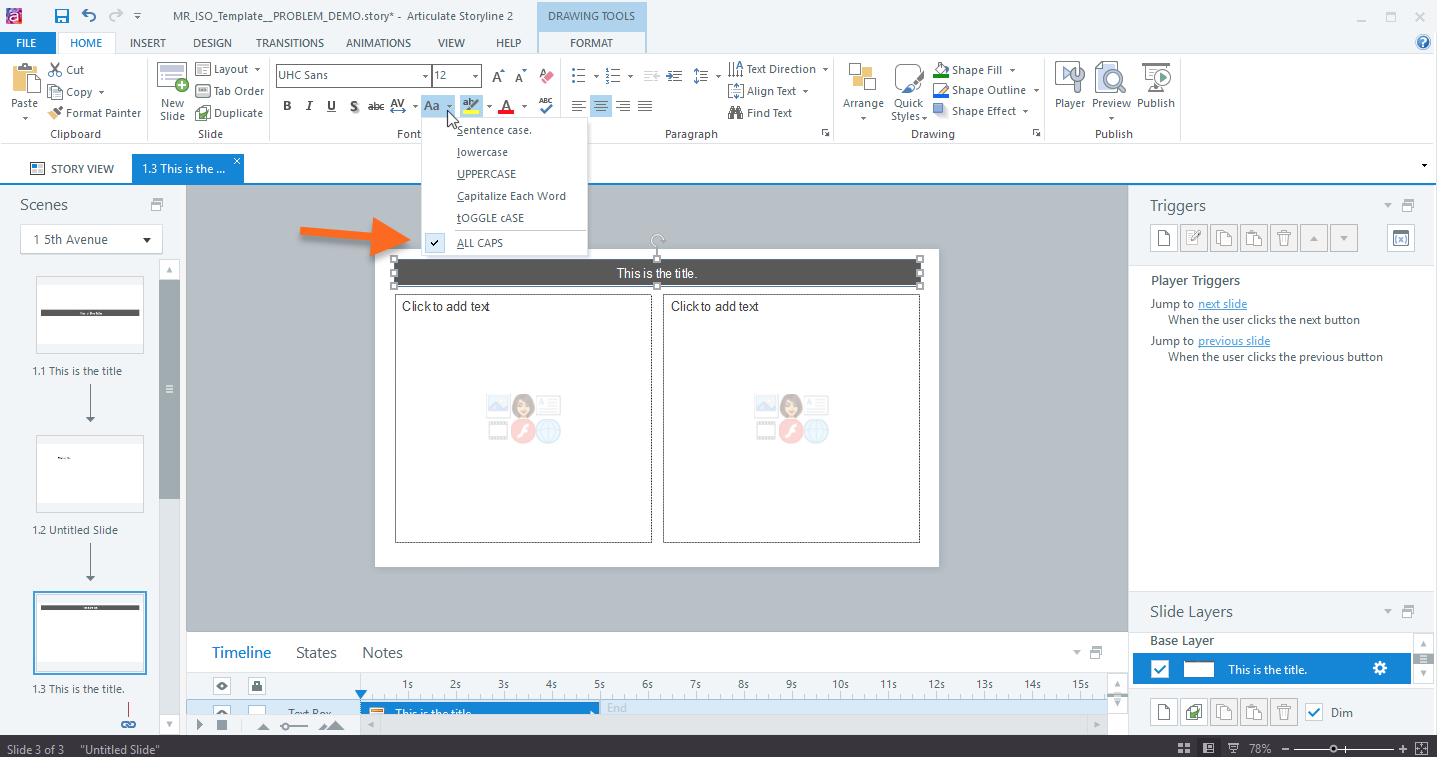This screenshot has width=1437, height=757.
Task: Create a new trigger
Action: pyautogui.click(x=1163, y=237)
